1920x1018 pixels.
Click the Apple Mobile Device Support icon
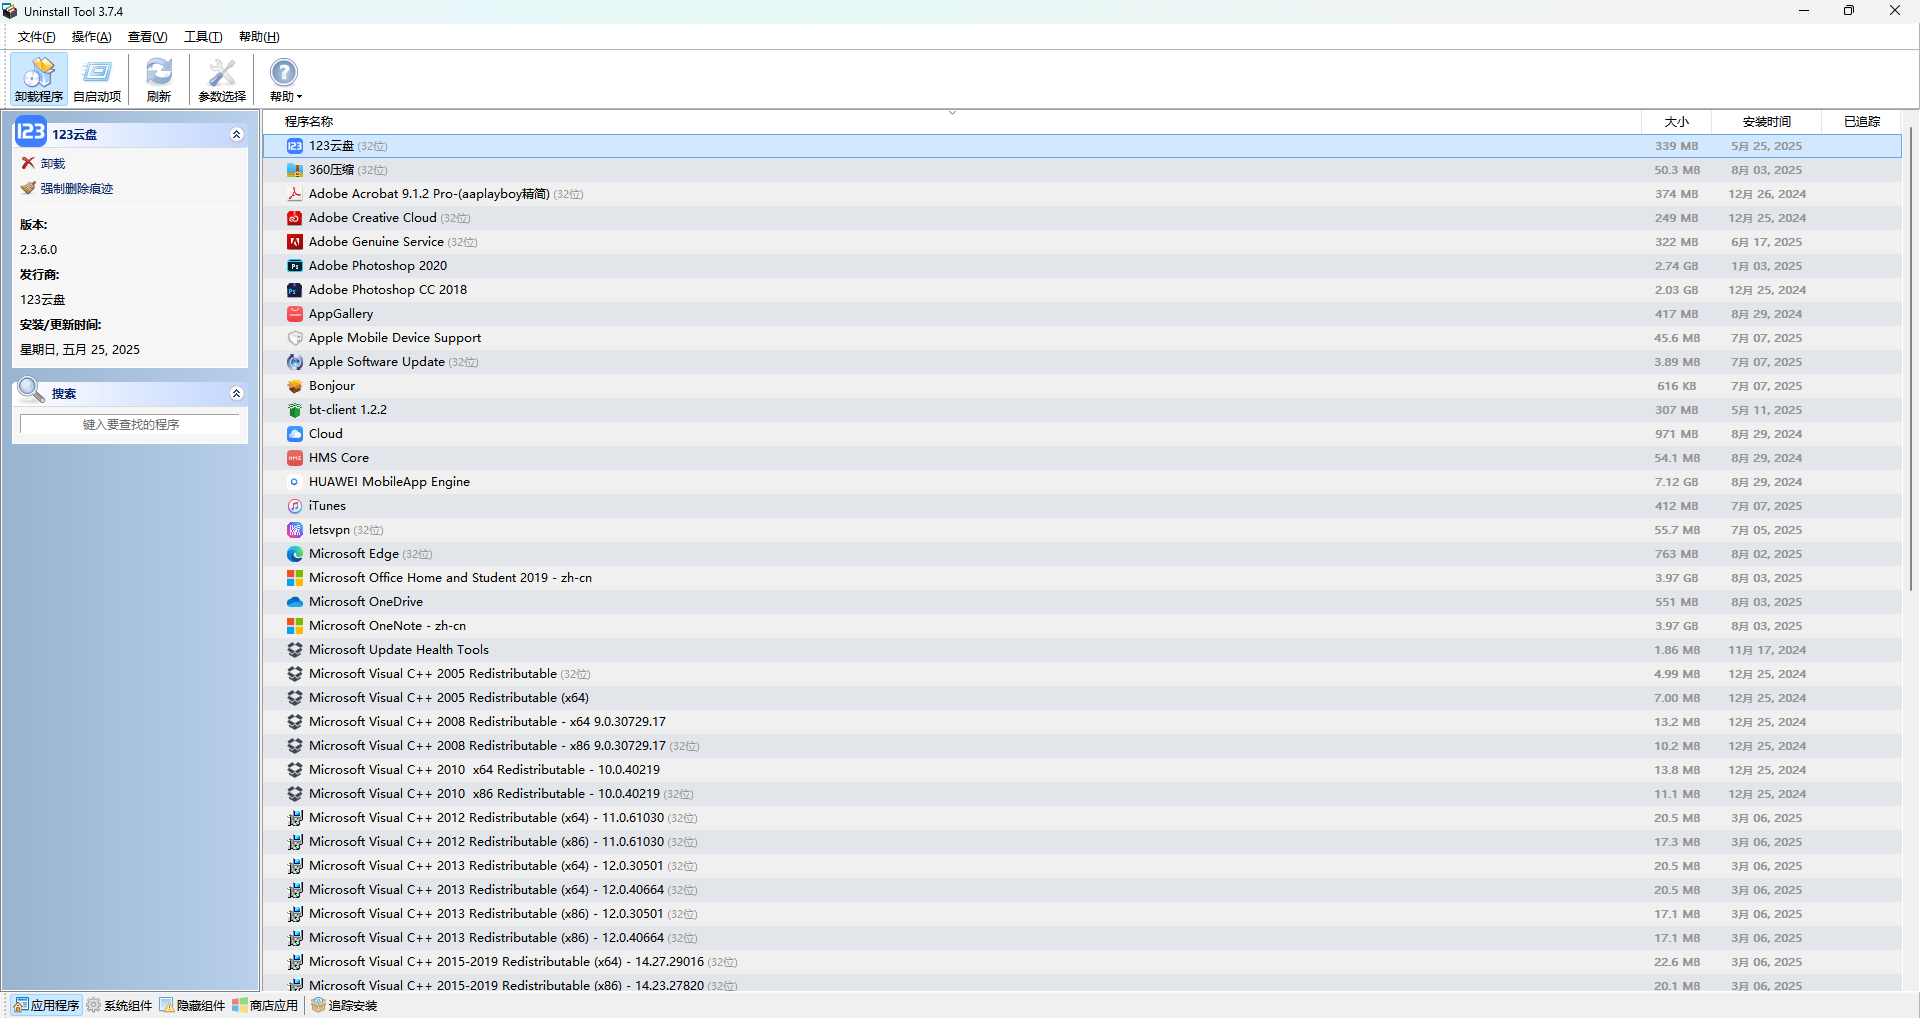295,338
